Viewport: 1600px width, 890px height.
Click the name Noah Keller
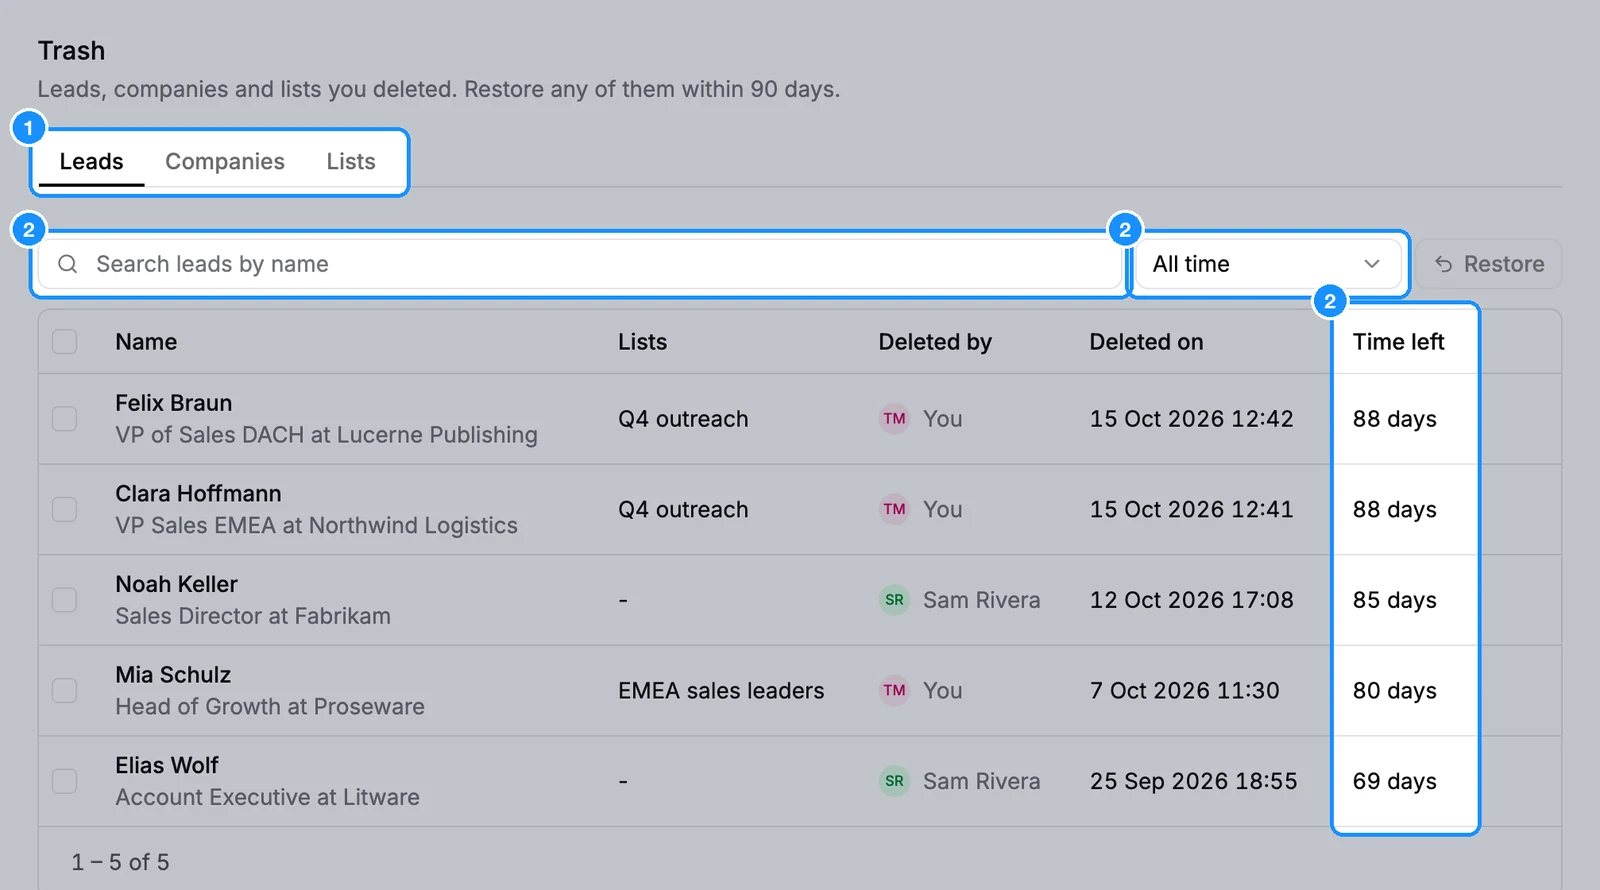pyautogui.click(x=176, y=584)
